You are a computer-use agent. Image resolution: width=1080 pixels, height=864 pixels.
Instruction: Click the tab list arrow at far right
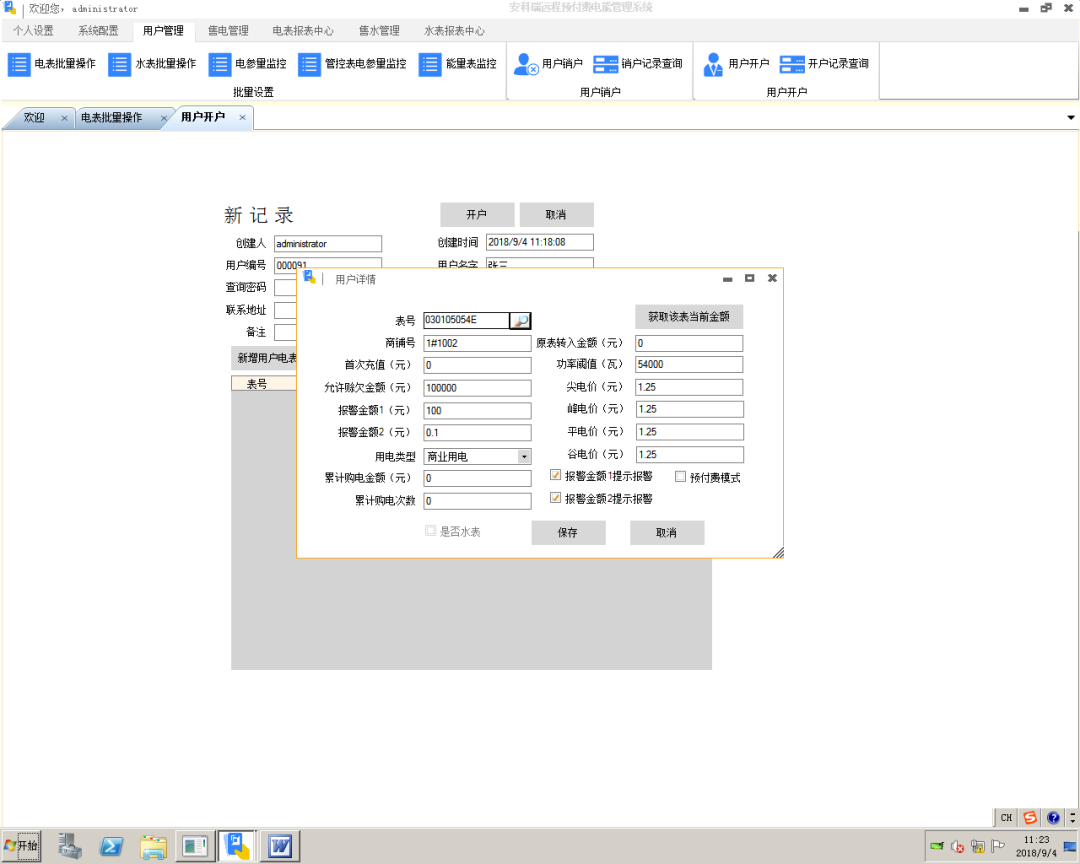click(x=1070, y=117)
